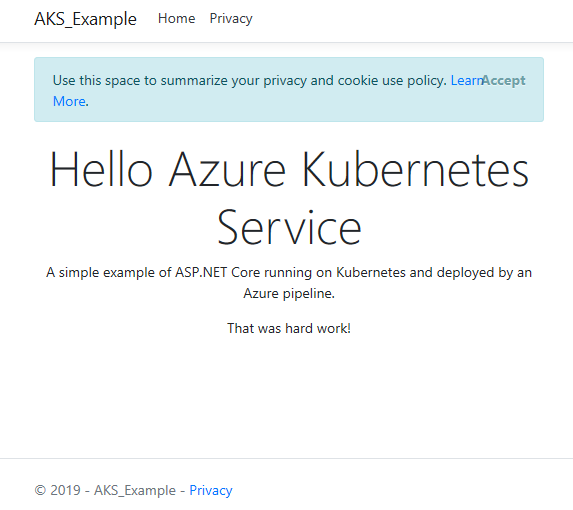Click the 'That was hard work!' text

pyautogui.click(x=289, y=328)
